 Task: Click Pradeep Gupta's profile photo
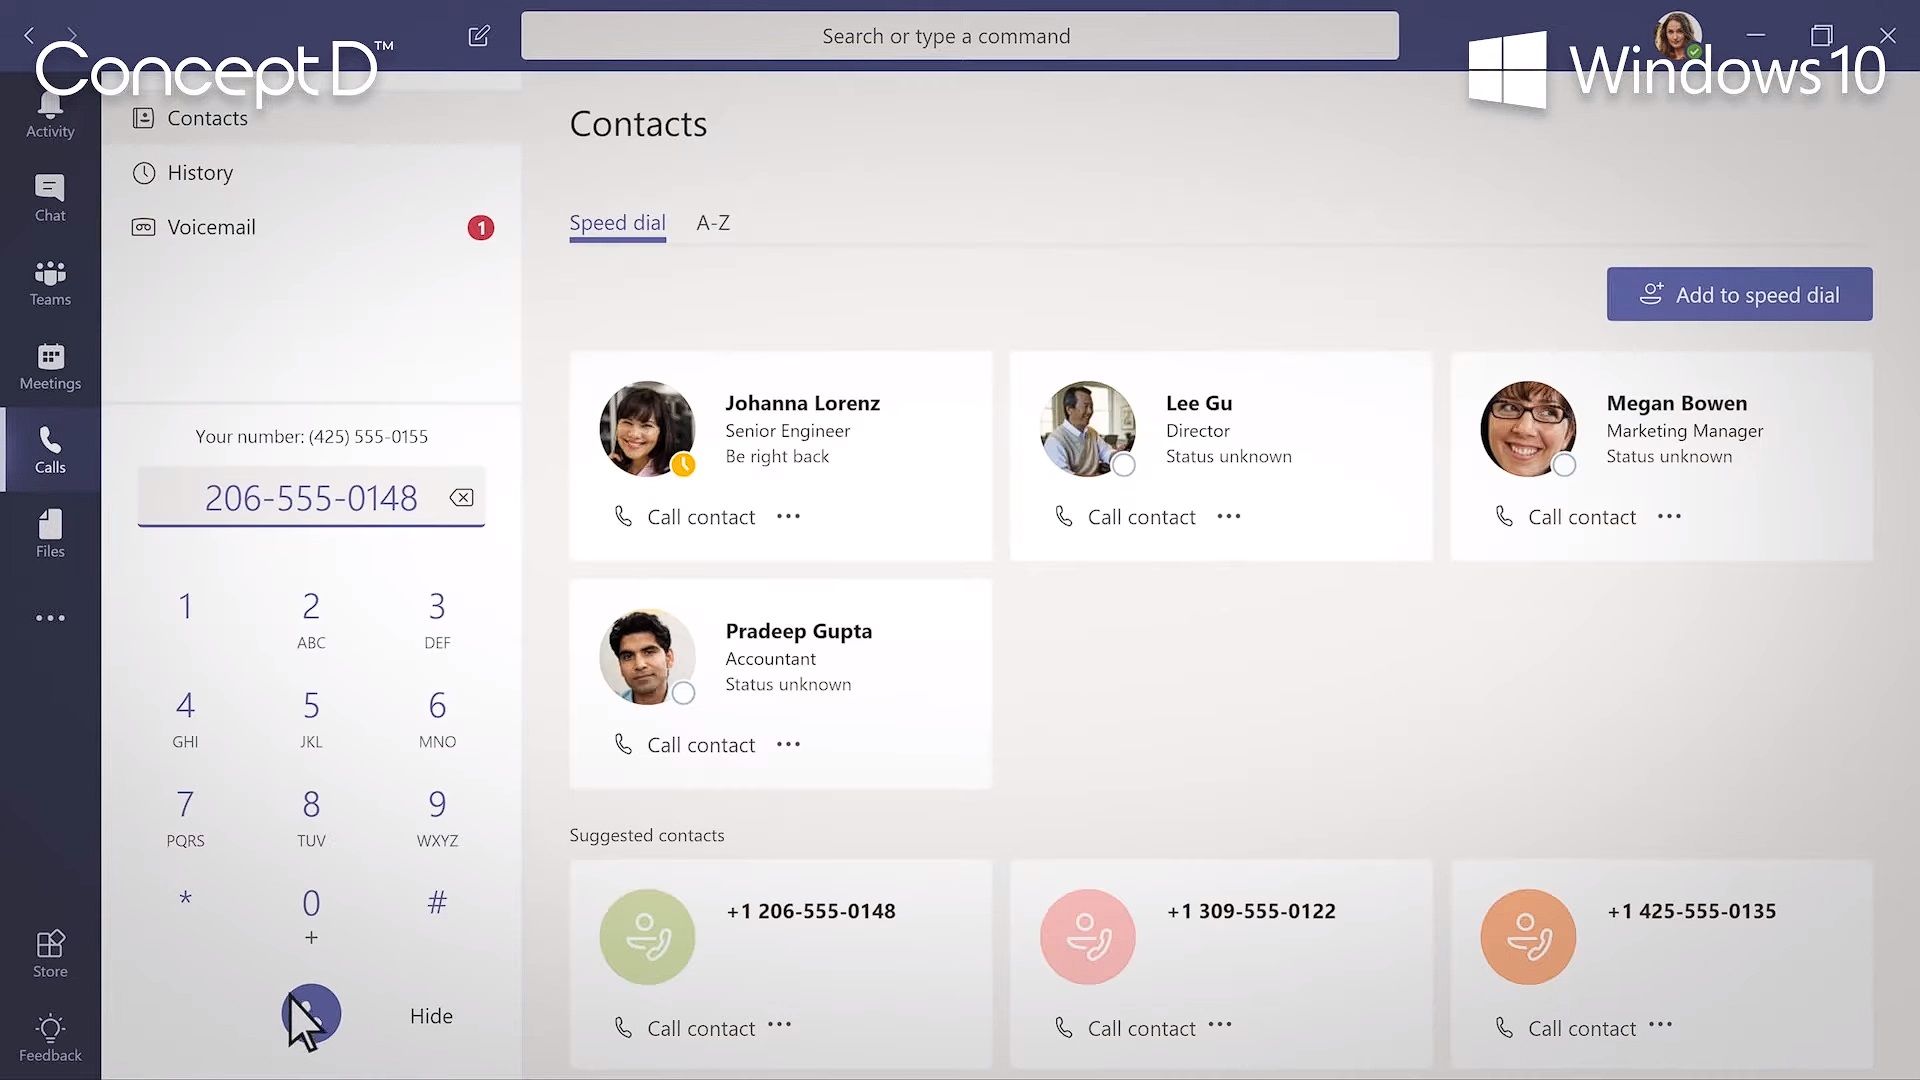coord(646,657)
